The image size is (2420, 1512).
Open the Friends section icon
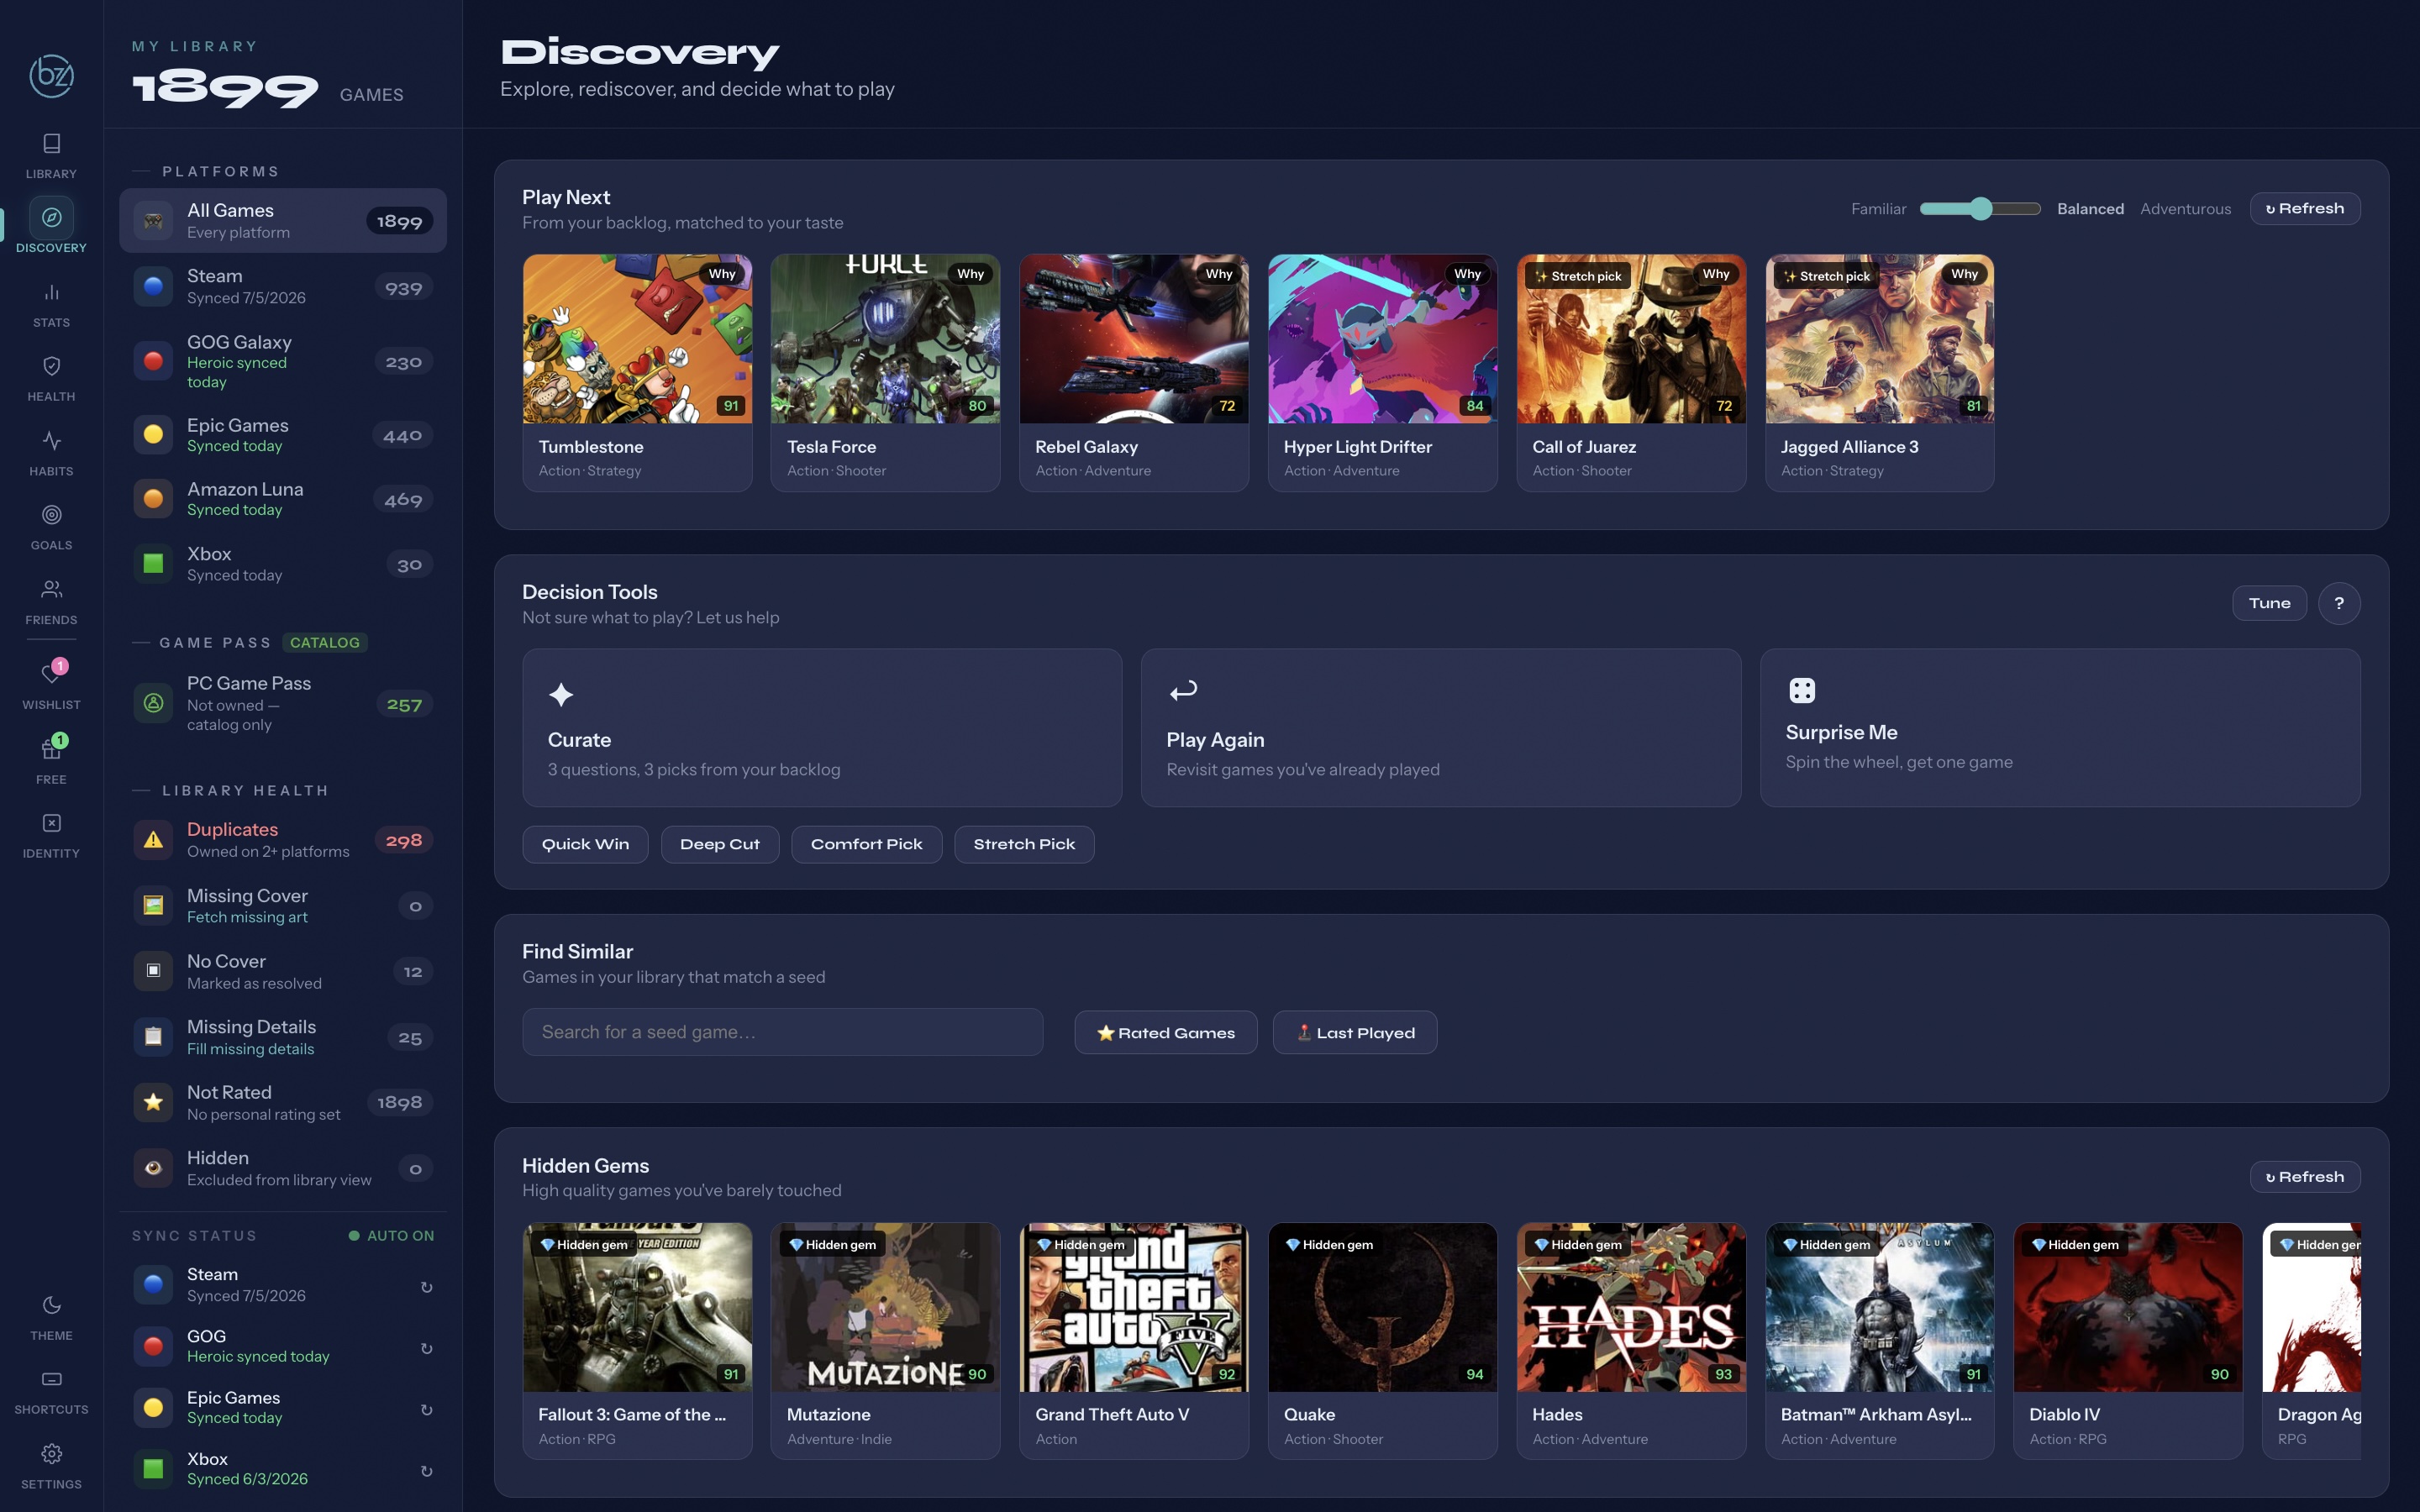click(51, 589)
